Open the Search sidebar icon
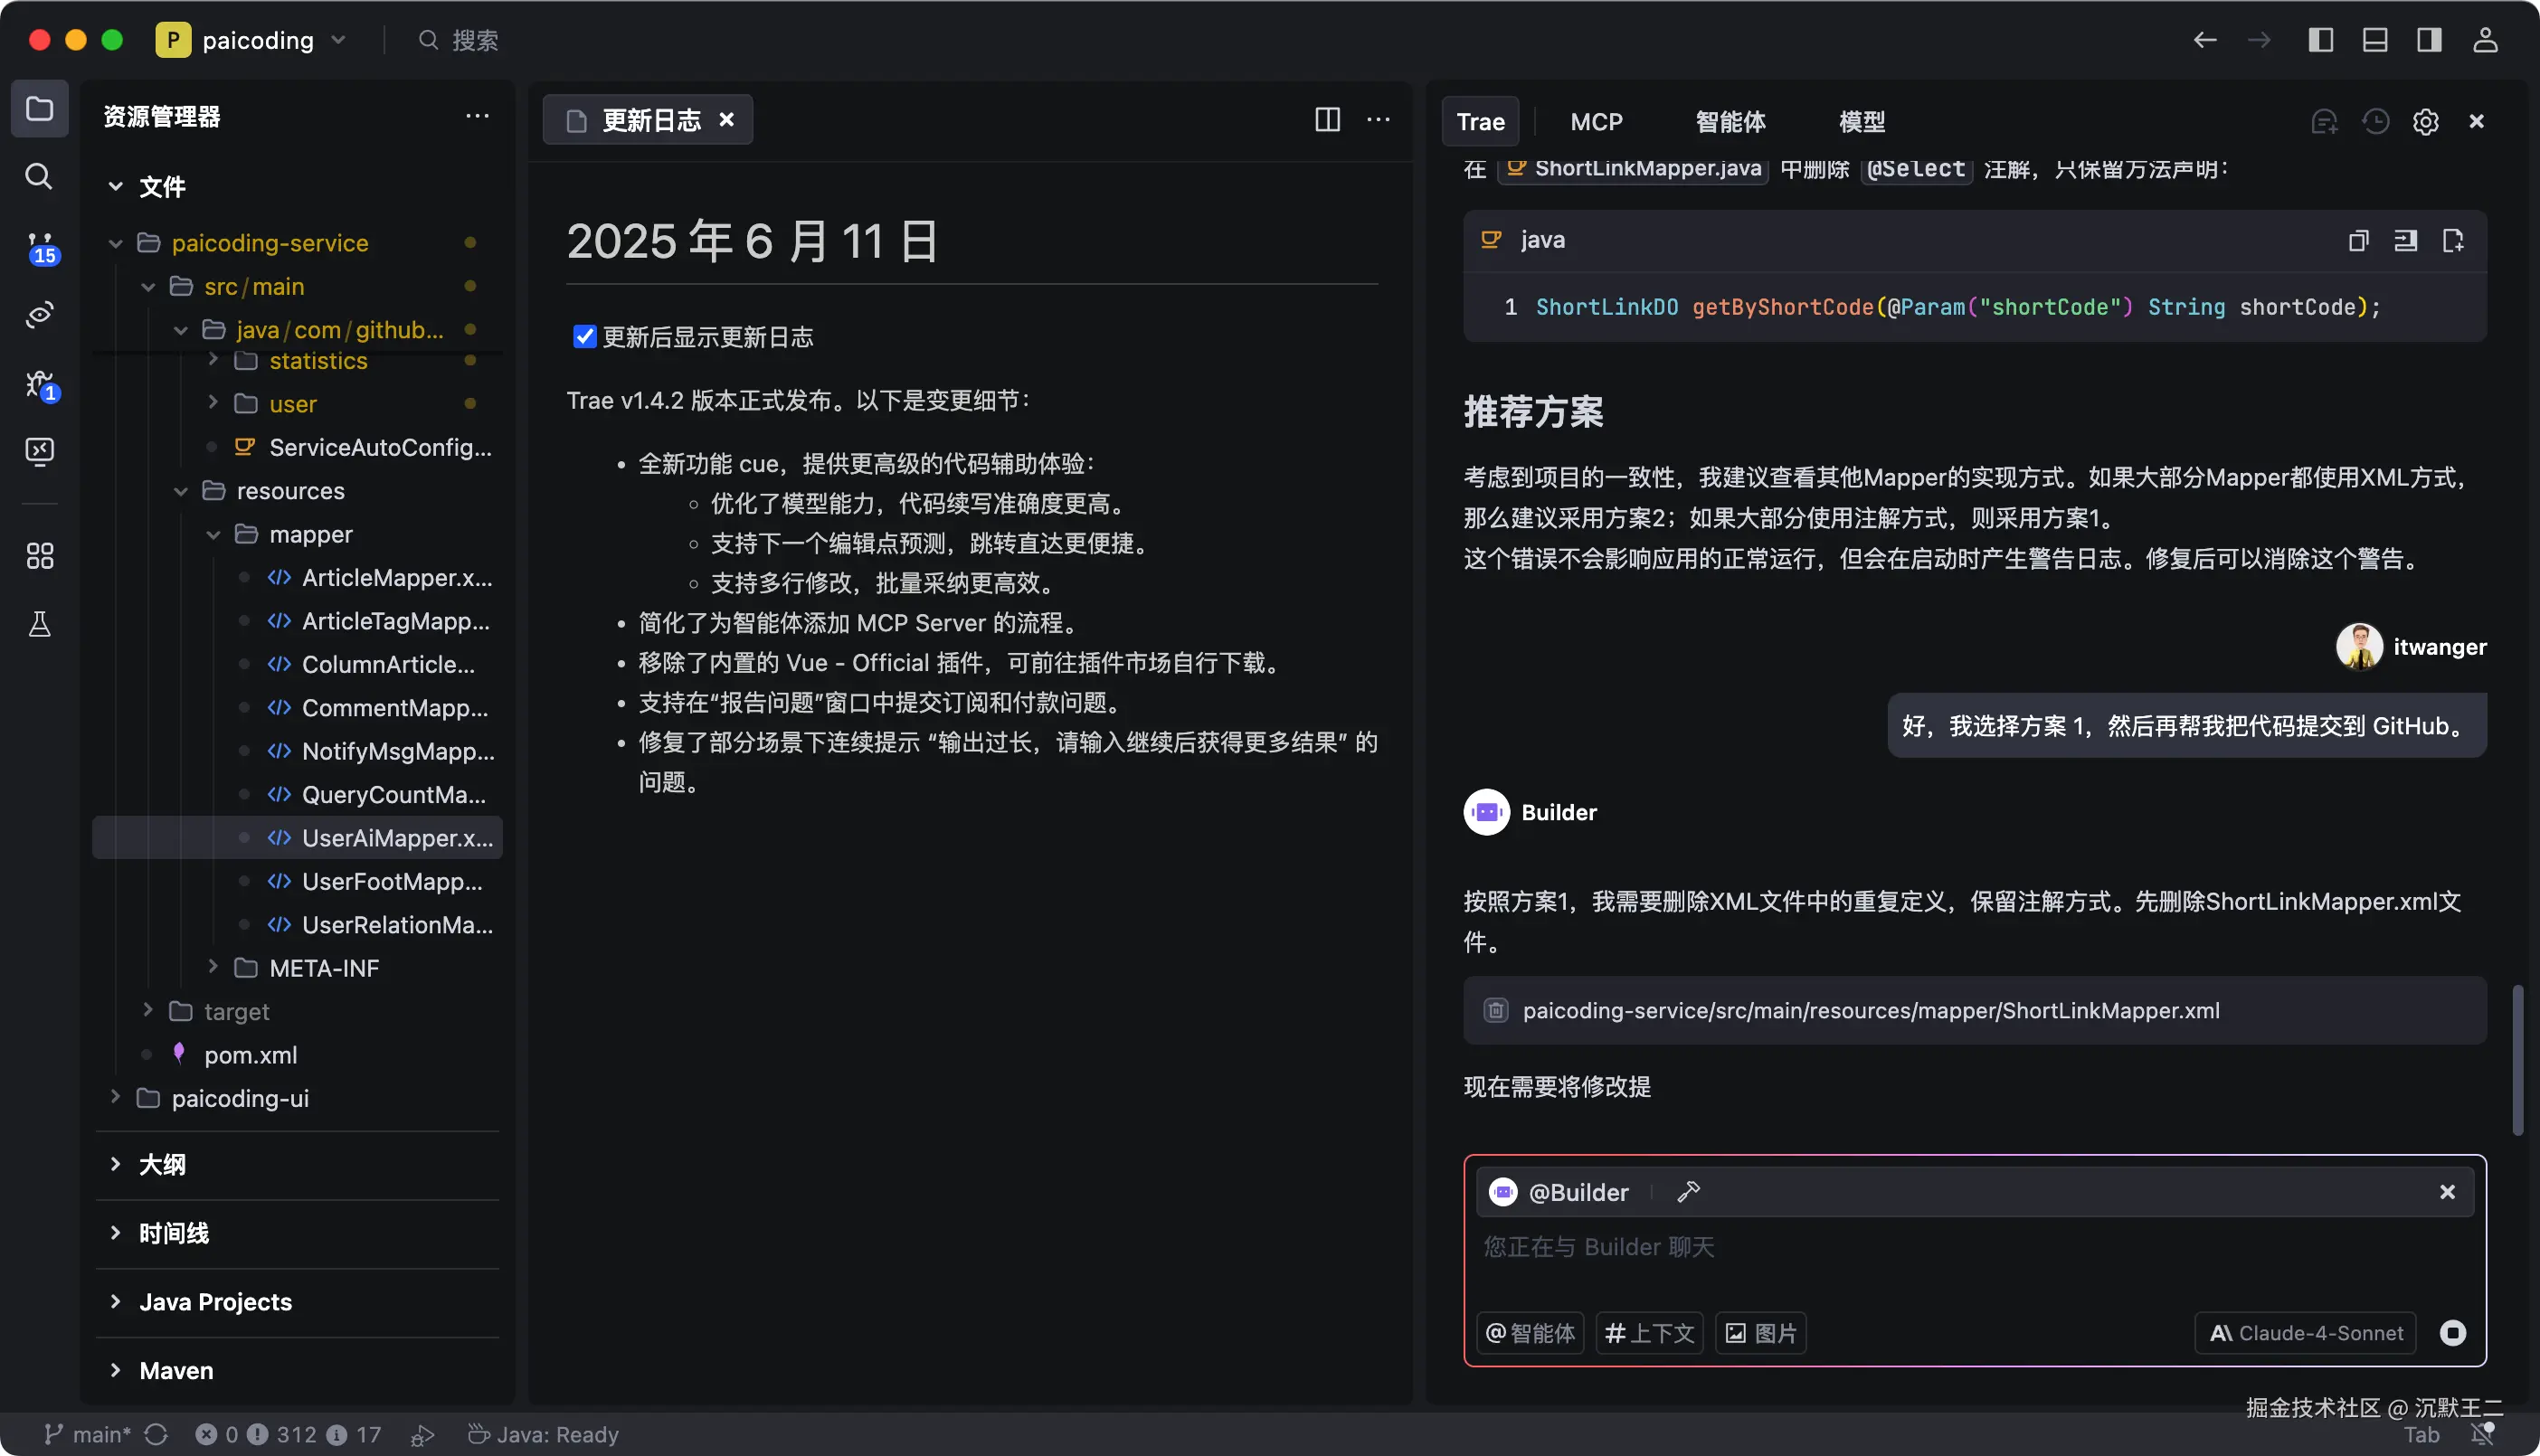Viewport: 2540px width, 1456px height. click(40, 177)
